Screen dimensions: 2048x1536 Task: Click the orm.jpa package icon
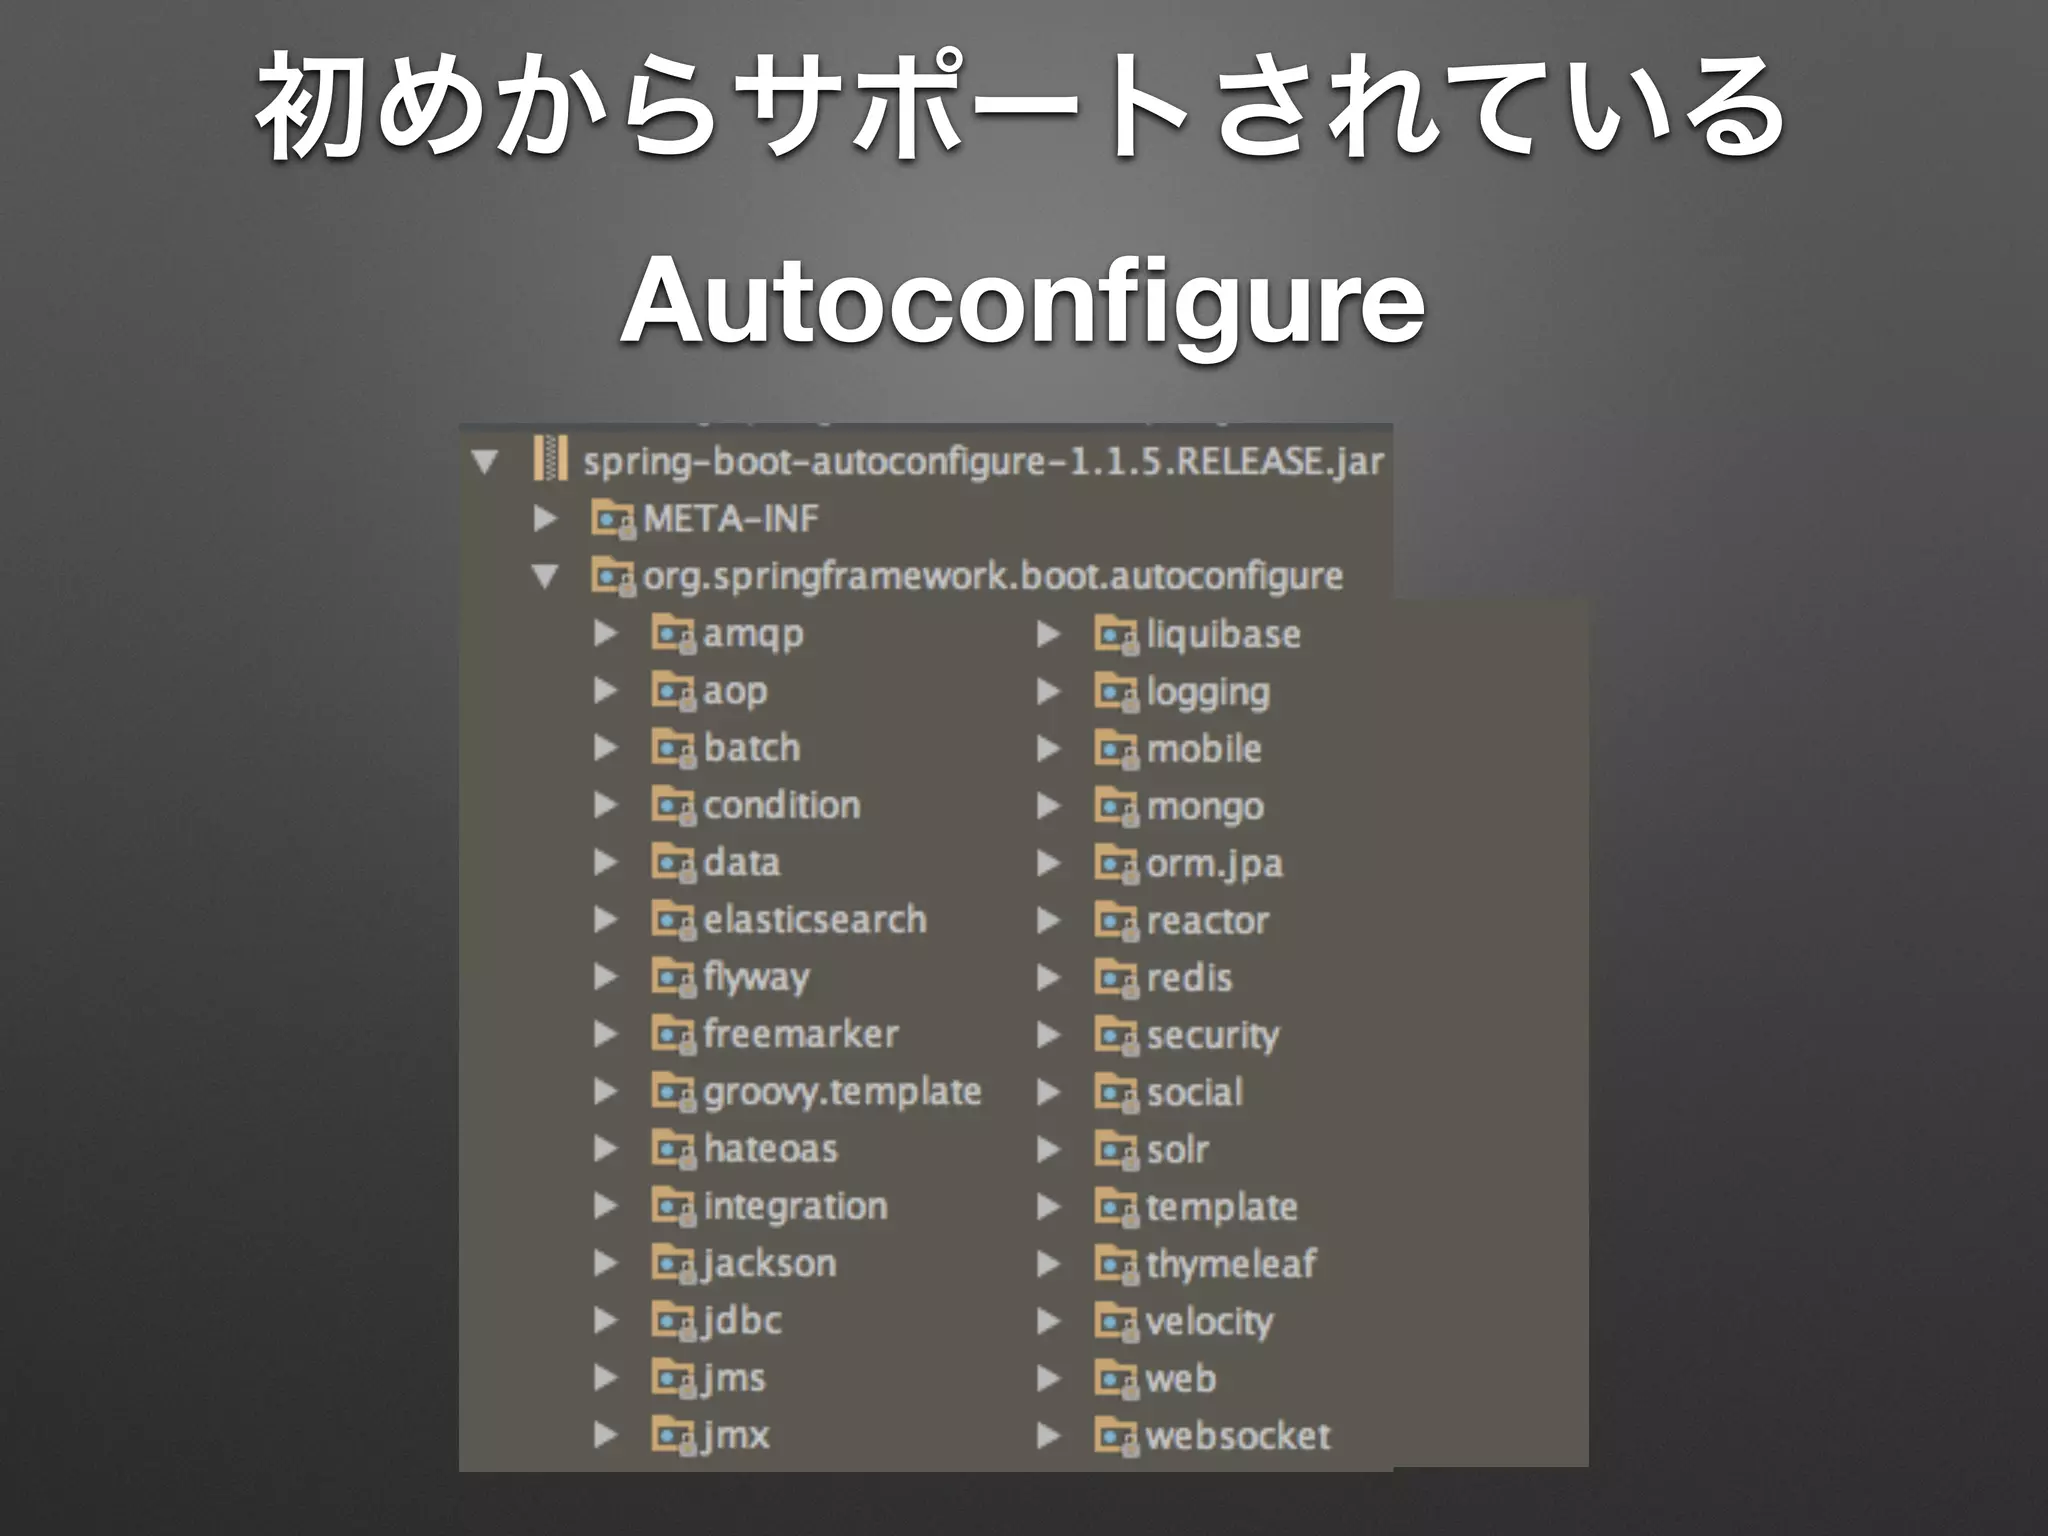(1116, 864)
